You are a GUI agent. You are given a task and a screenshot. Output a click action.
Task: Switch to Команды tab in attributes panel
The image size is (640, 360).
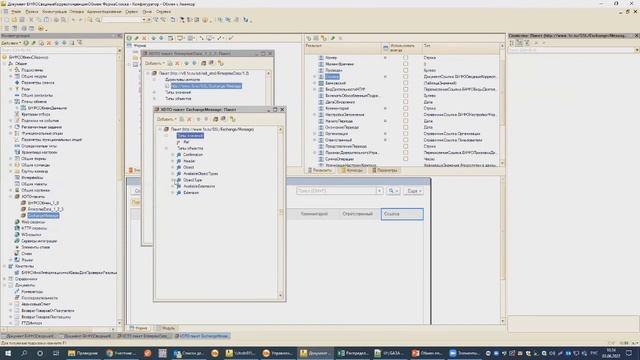(x=351, y=170)
